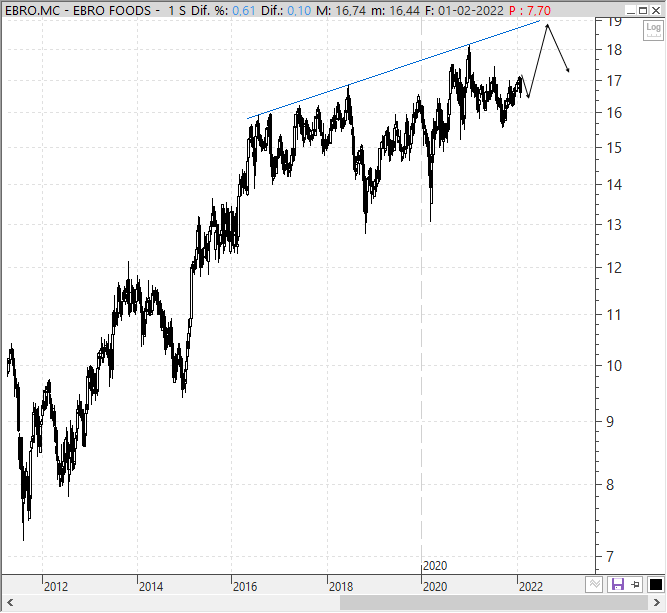The height and width of the screenshot is (613, 667).
Task: Click the horizontal scrollbar left arrow
Action: point(10,602)
